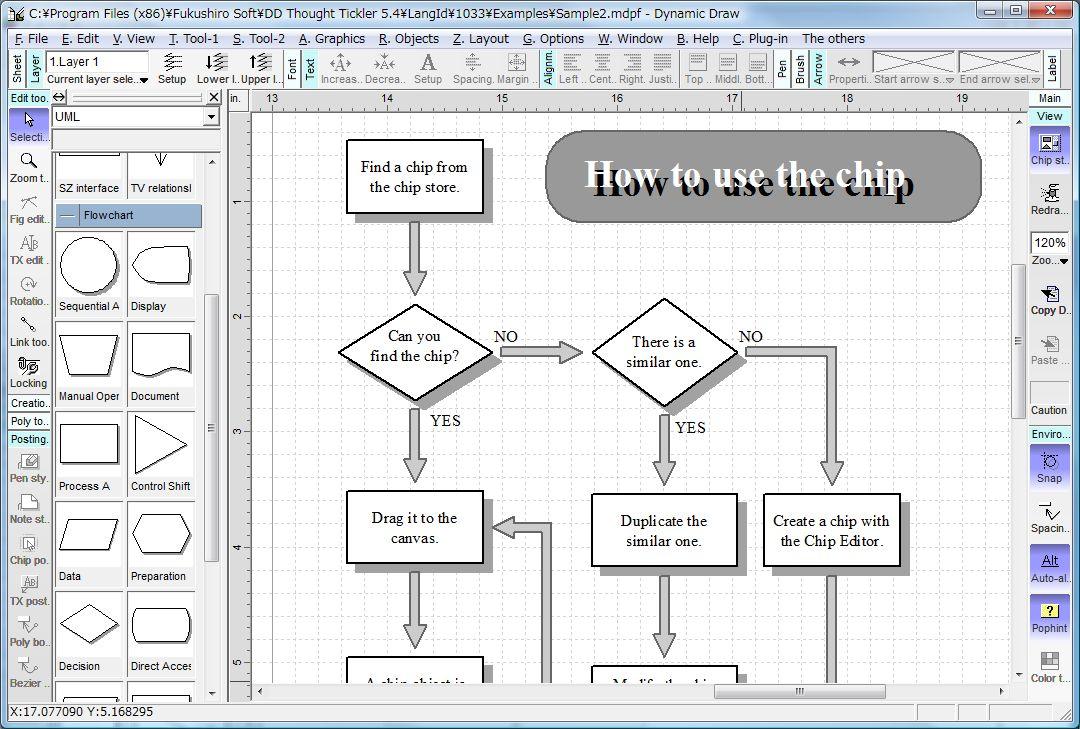Pick the Poly bond tool

(29, 632)
